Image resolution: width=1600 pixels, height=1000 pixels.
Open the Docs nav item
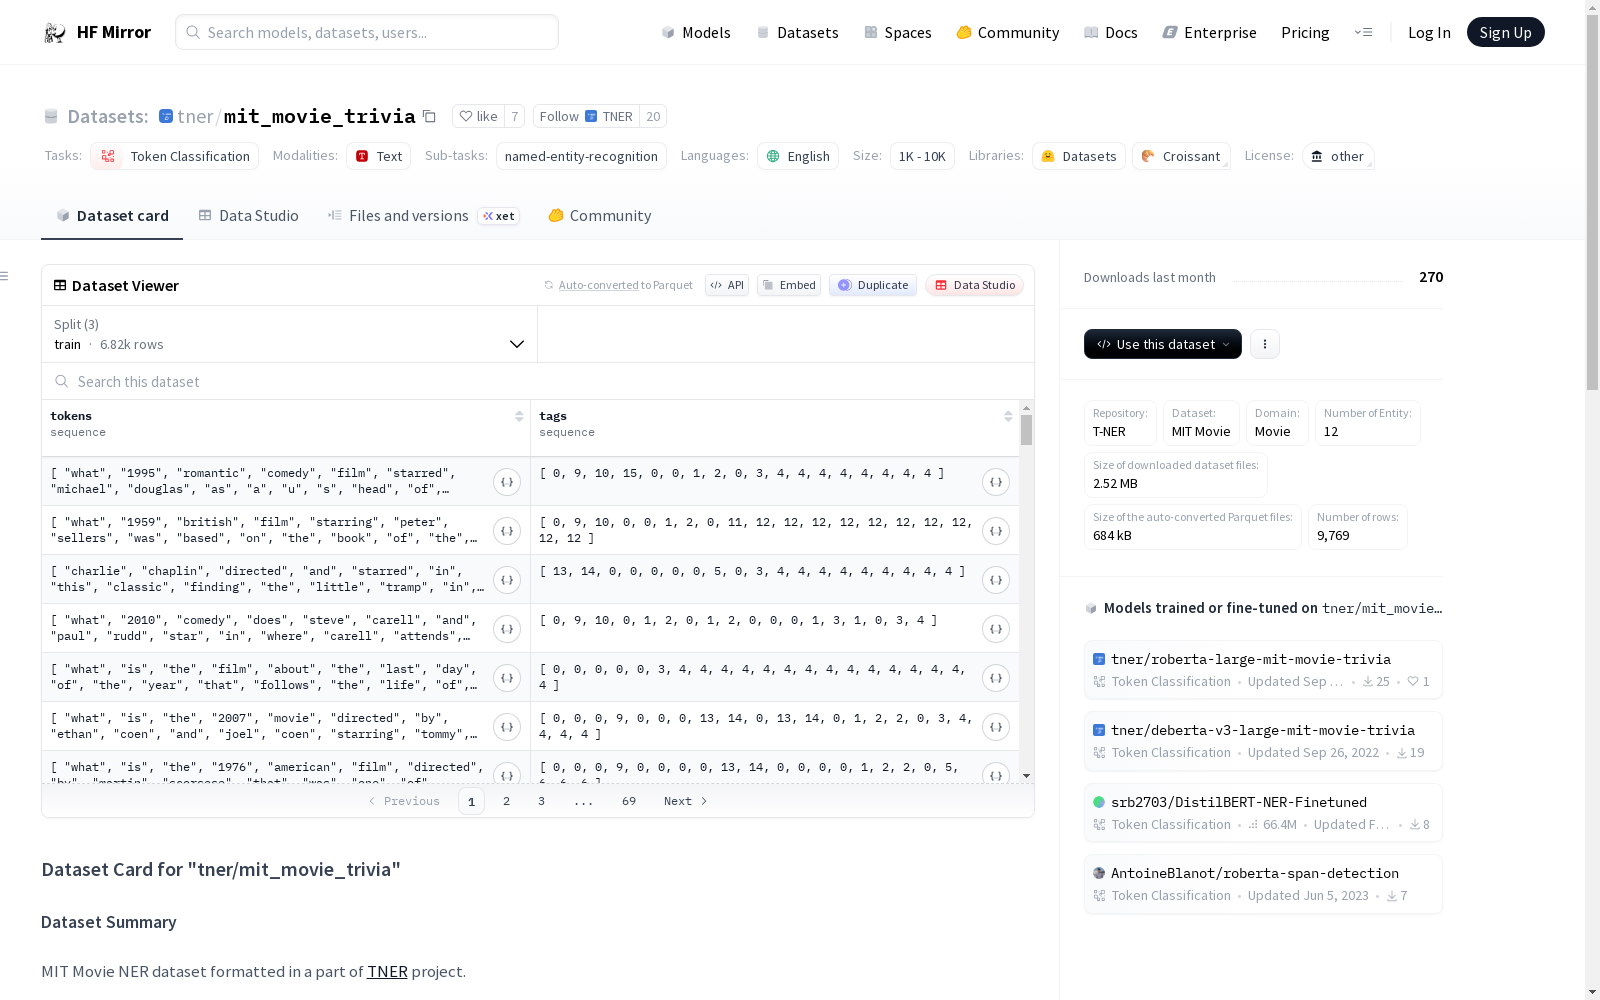(1111, 32)
